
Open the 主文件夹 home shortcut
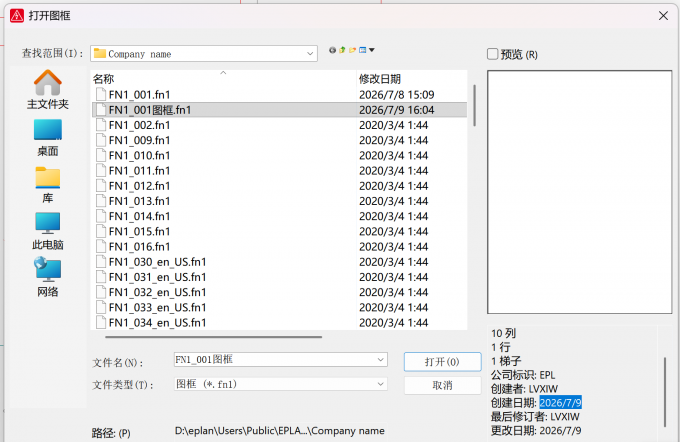click(x=48, y=90)
